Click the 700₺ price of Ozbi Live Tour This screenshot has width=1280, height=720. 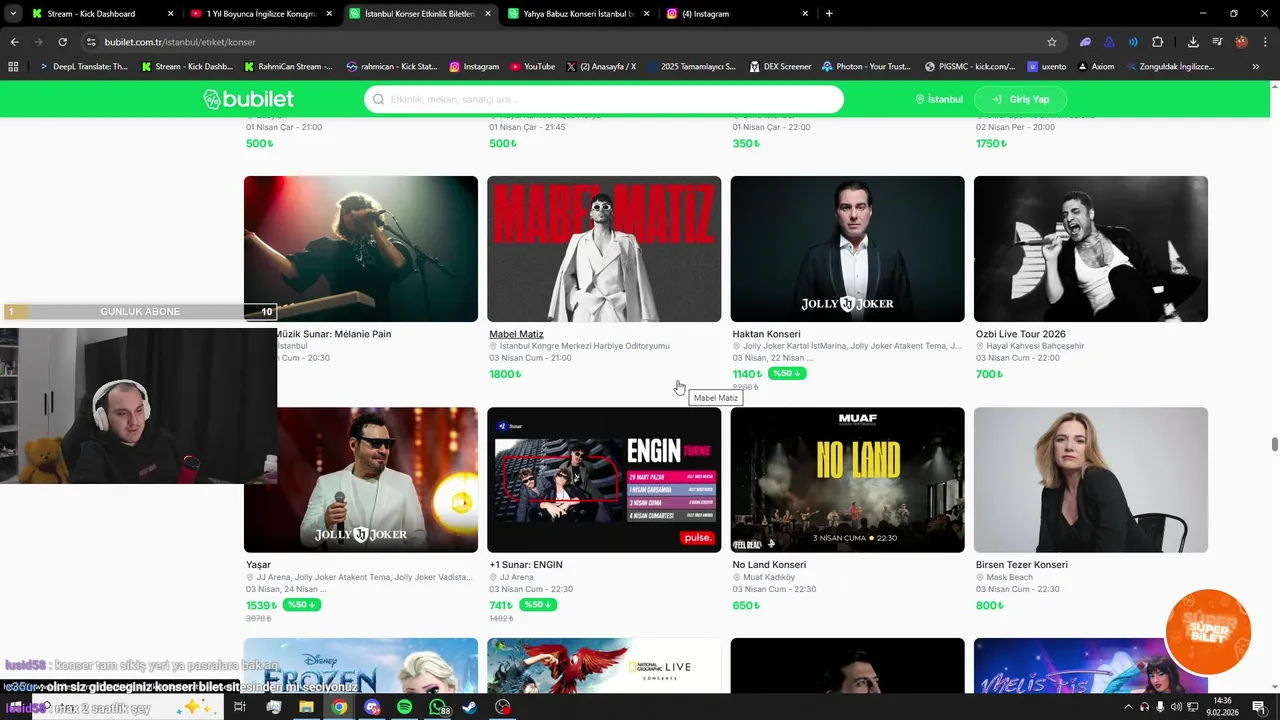989,374
